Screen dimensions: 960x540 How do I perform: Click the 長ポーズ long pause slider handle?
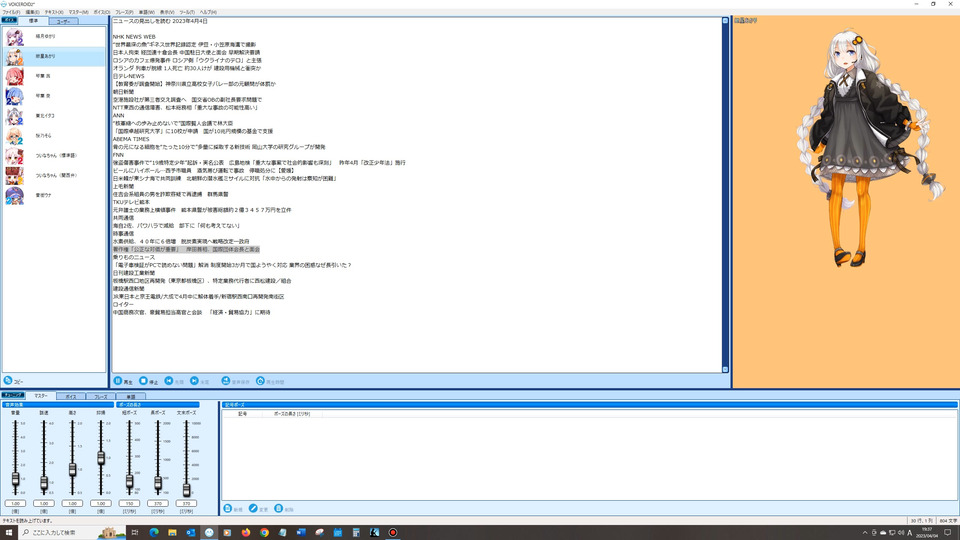coord(158,483)
